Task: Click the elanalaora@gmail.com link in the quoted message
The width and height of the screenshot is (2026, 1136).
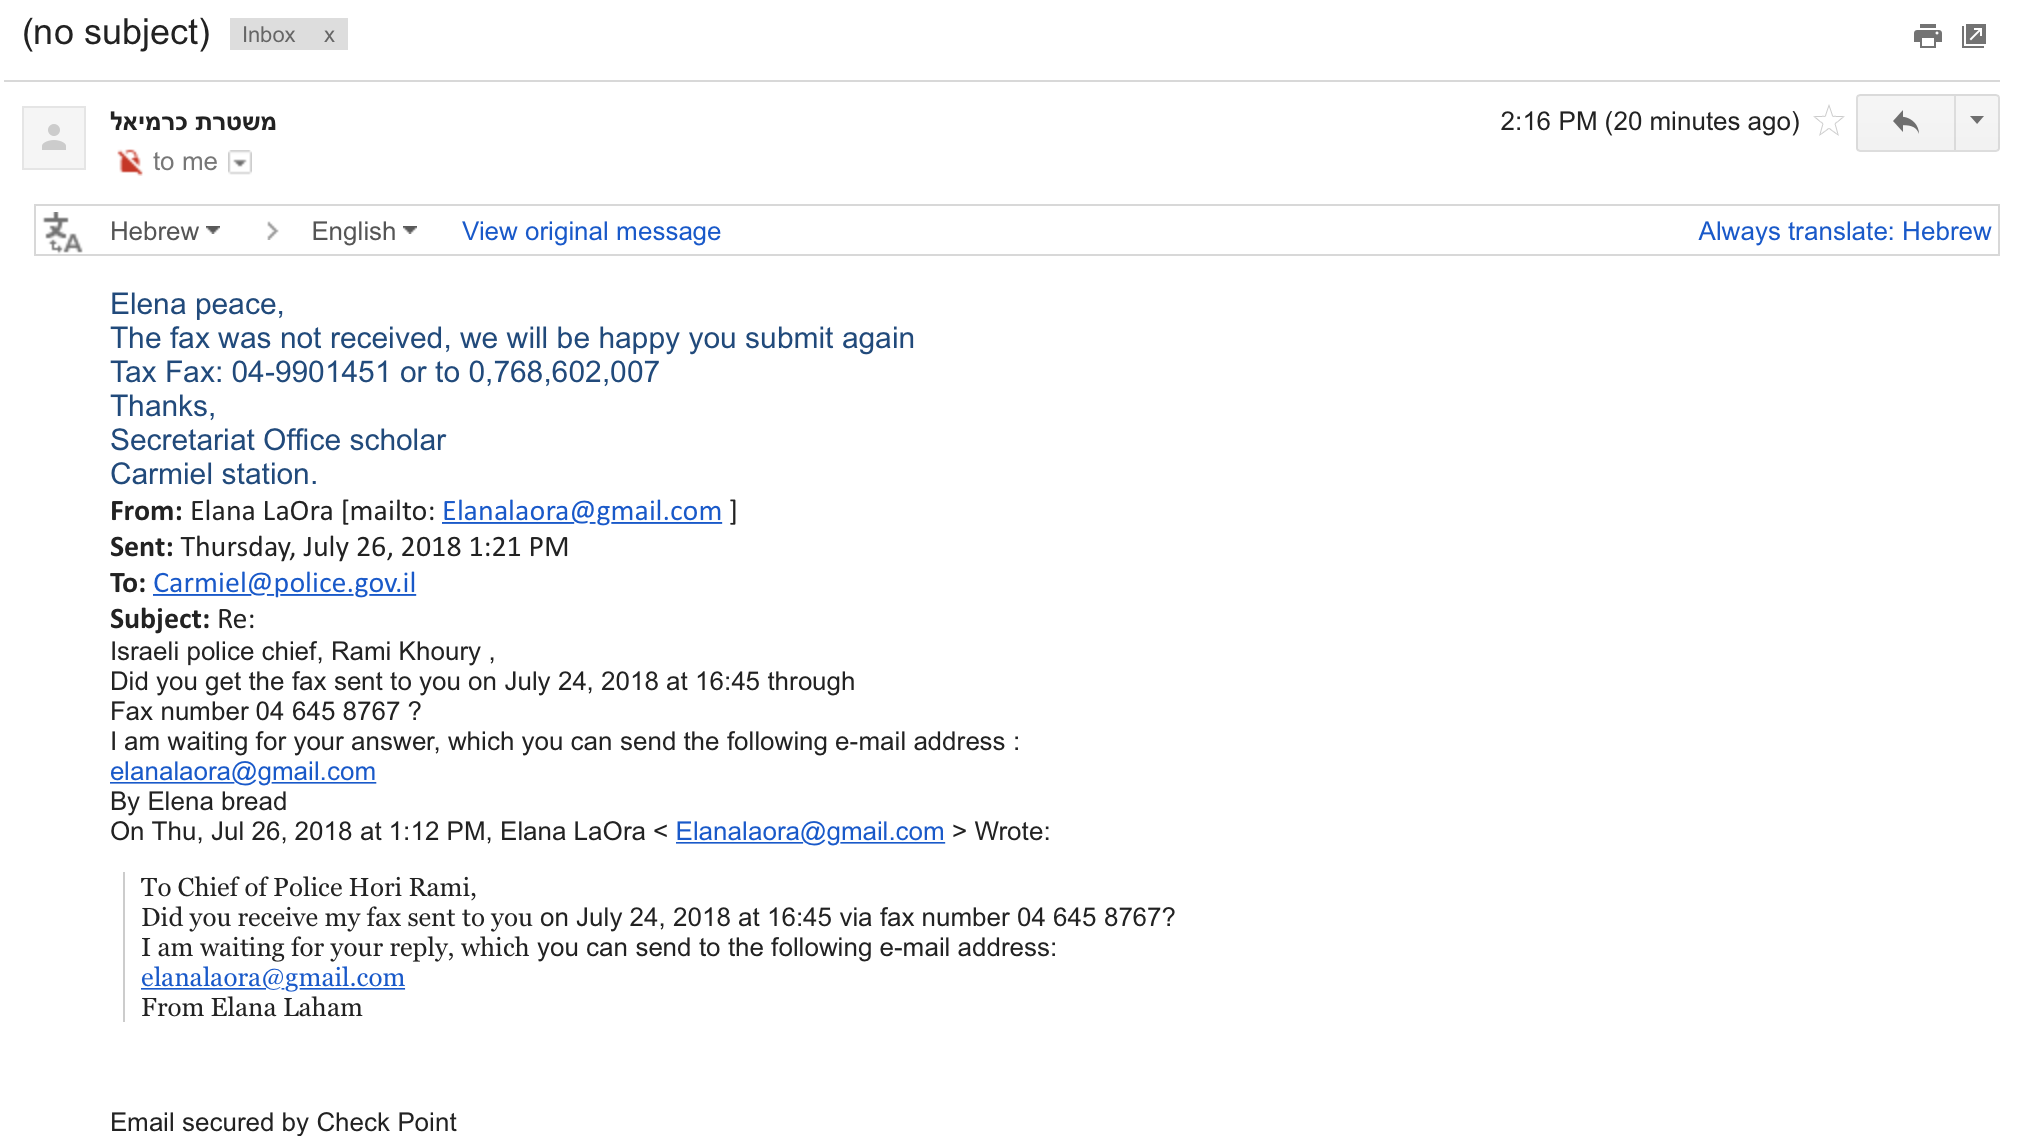Action: pos(273,978)
